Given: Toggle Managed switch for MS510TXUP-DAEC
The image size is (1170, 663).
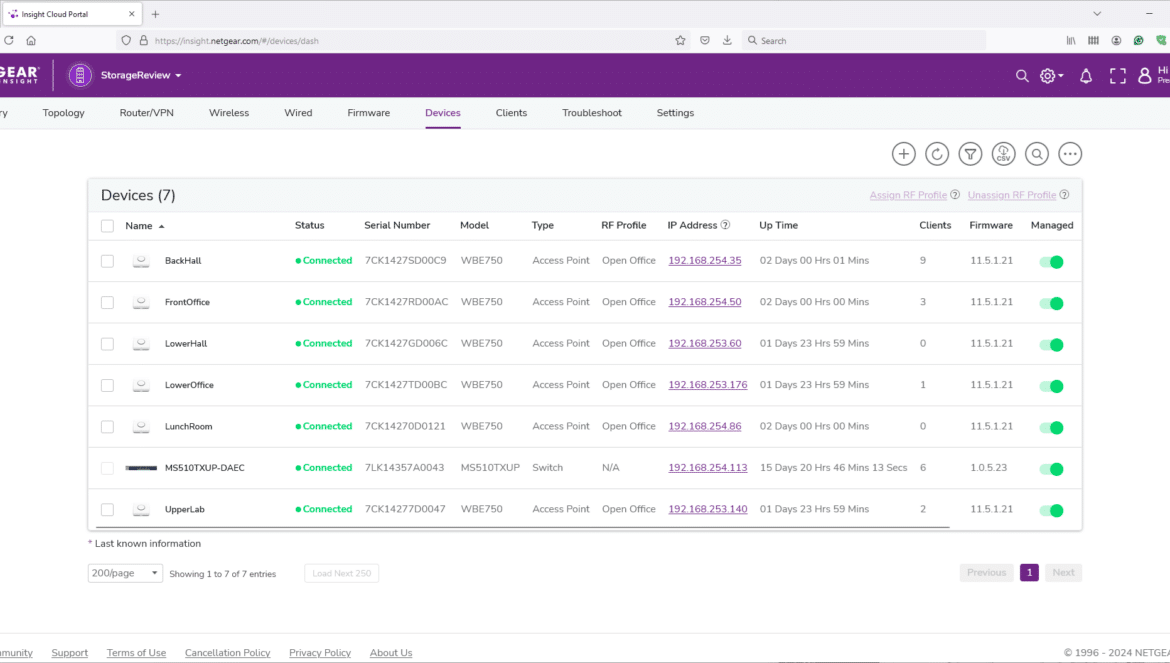Looking at the screenshot, I should (1051, 469).
